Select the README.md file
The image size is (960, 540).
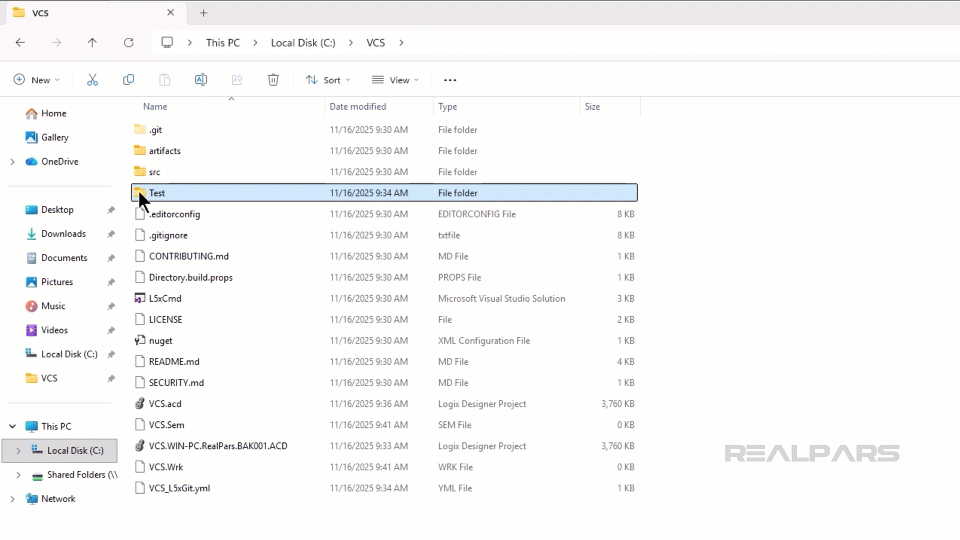click(x=384, y=362)
